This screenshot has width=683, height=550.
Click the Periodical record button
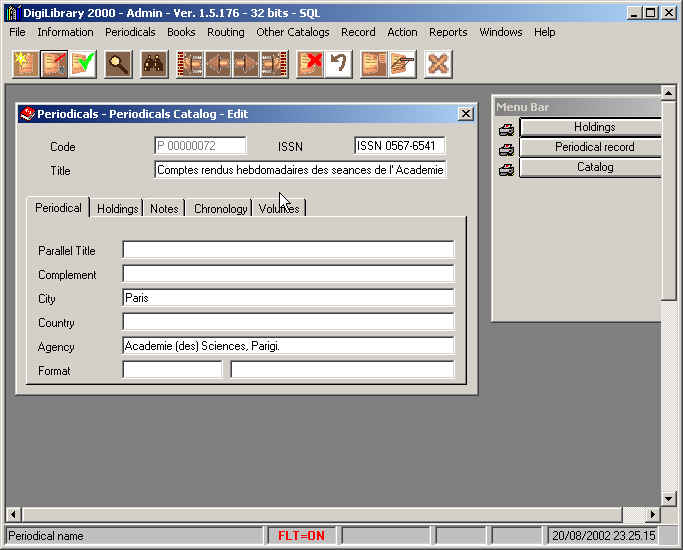pos(591,147)
